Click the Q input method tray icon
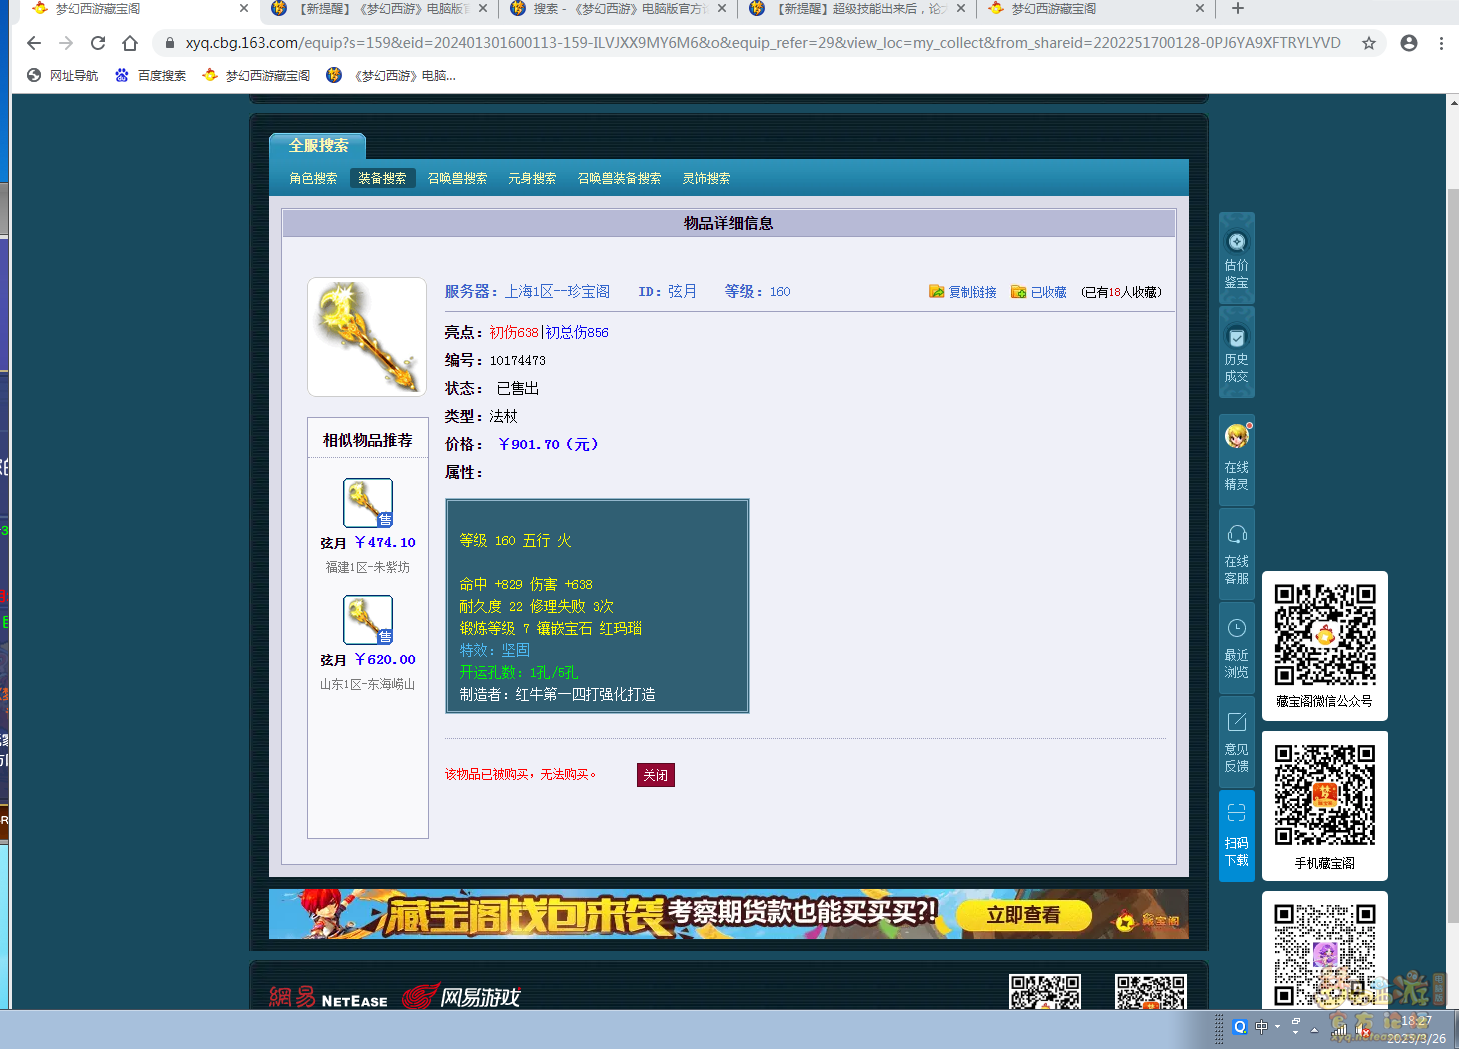 [x=1240, y=1027]
